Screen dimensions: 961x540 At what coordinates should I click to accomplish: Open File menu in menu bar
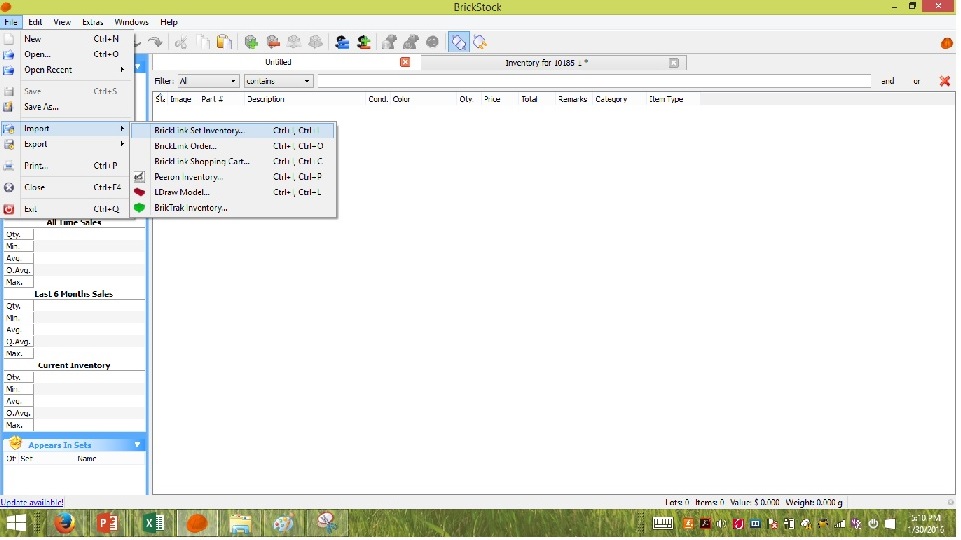[11, 22]
